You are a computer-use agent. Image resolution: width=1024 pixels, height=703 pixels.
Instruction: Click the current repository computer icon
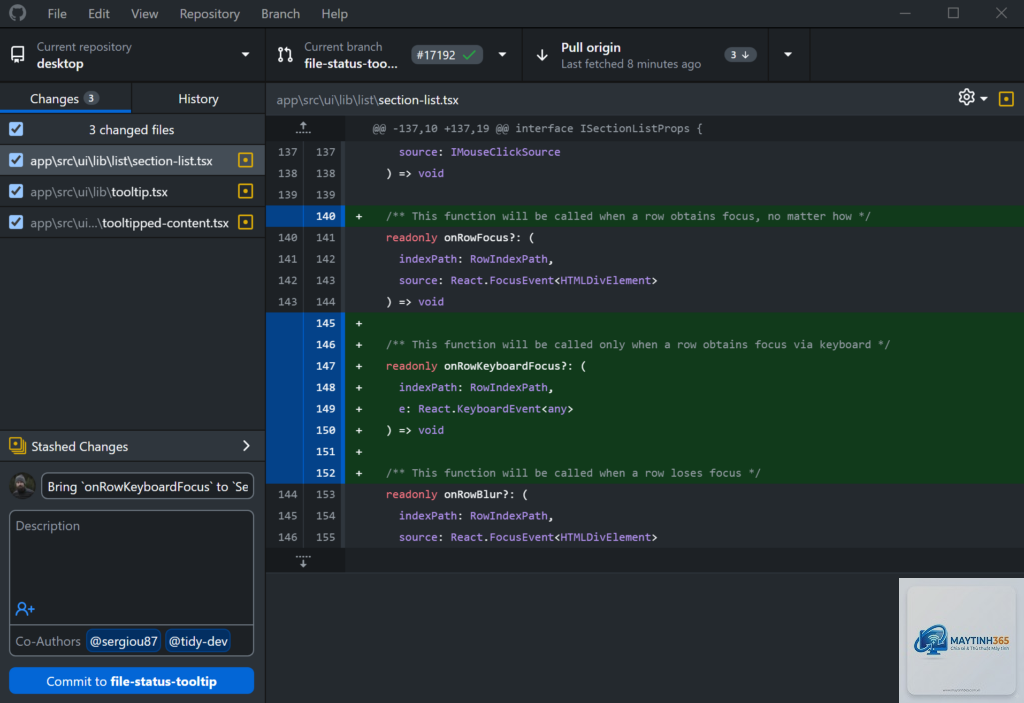click(18, 55)
